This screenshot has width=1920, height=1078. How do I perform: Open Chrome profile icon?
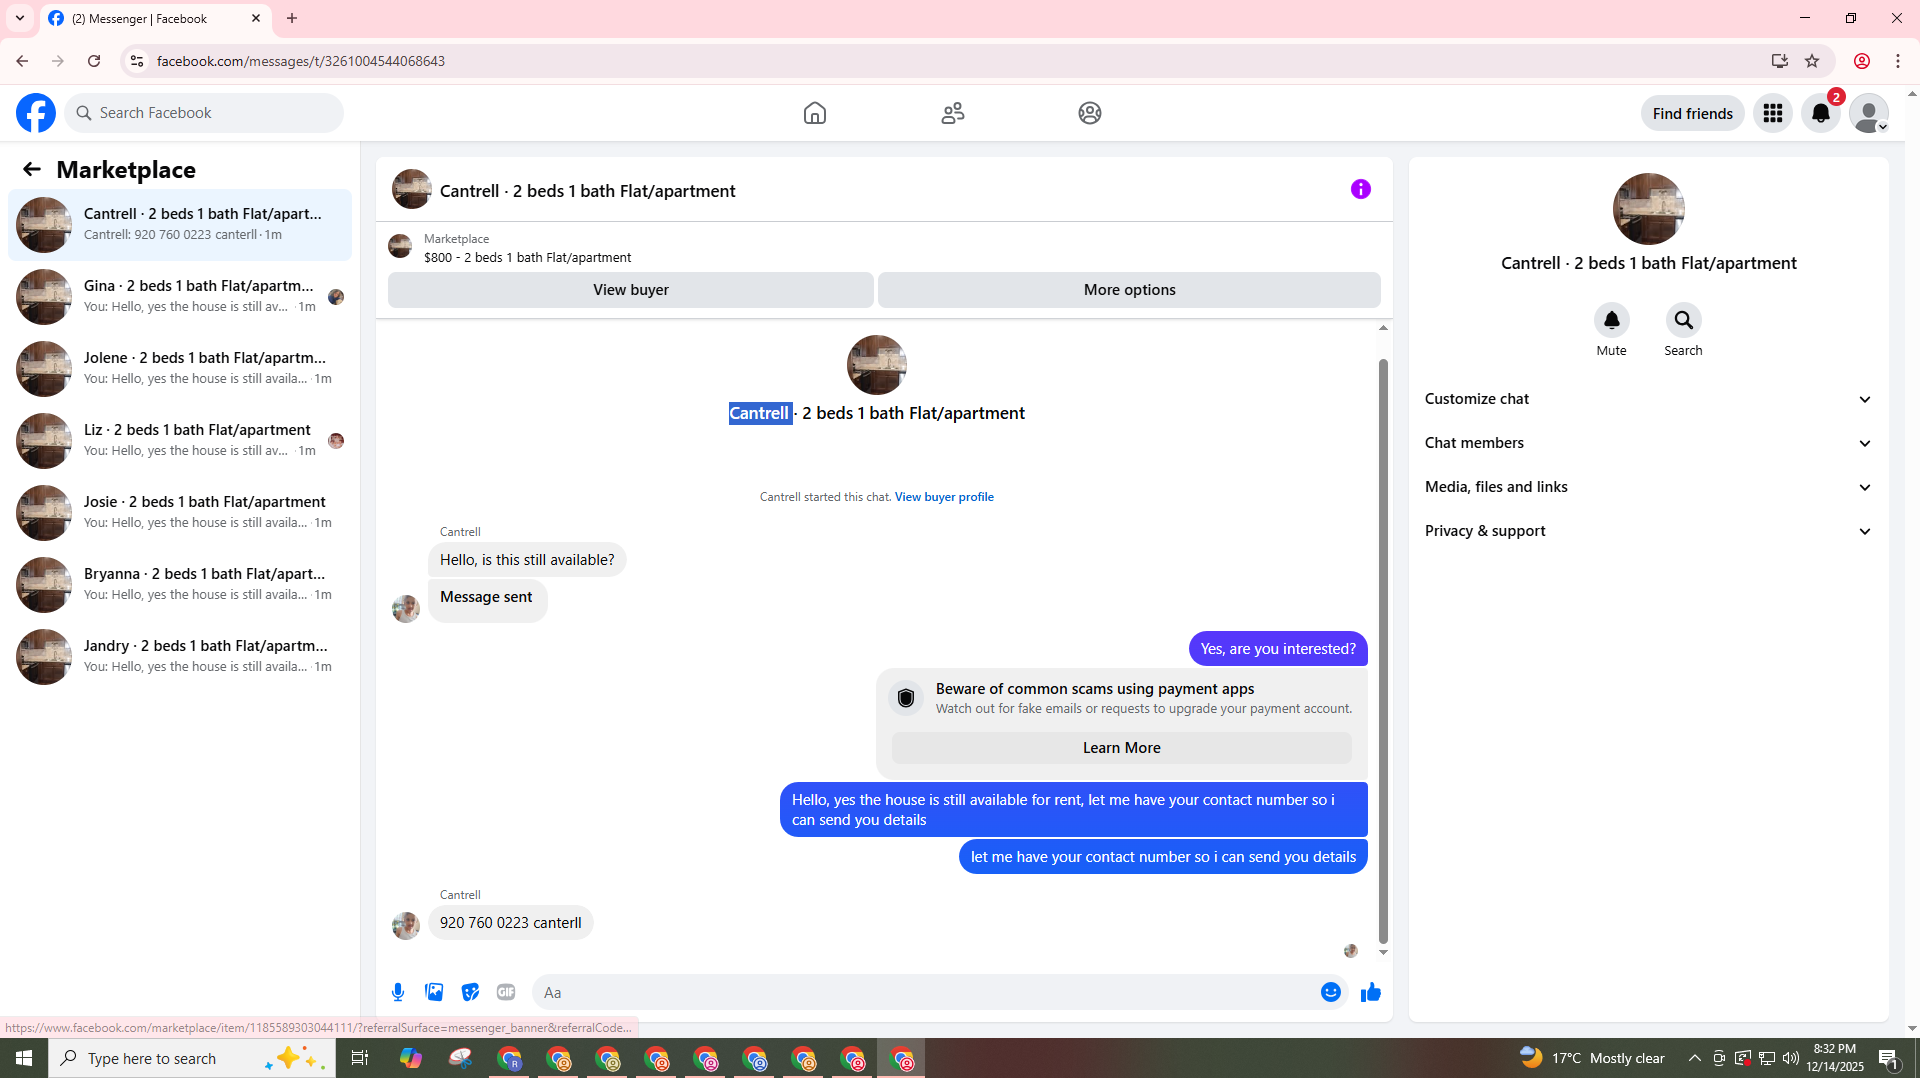pyautogui.click(x=1862, y=61)
